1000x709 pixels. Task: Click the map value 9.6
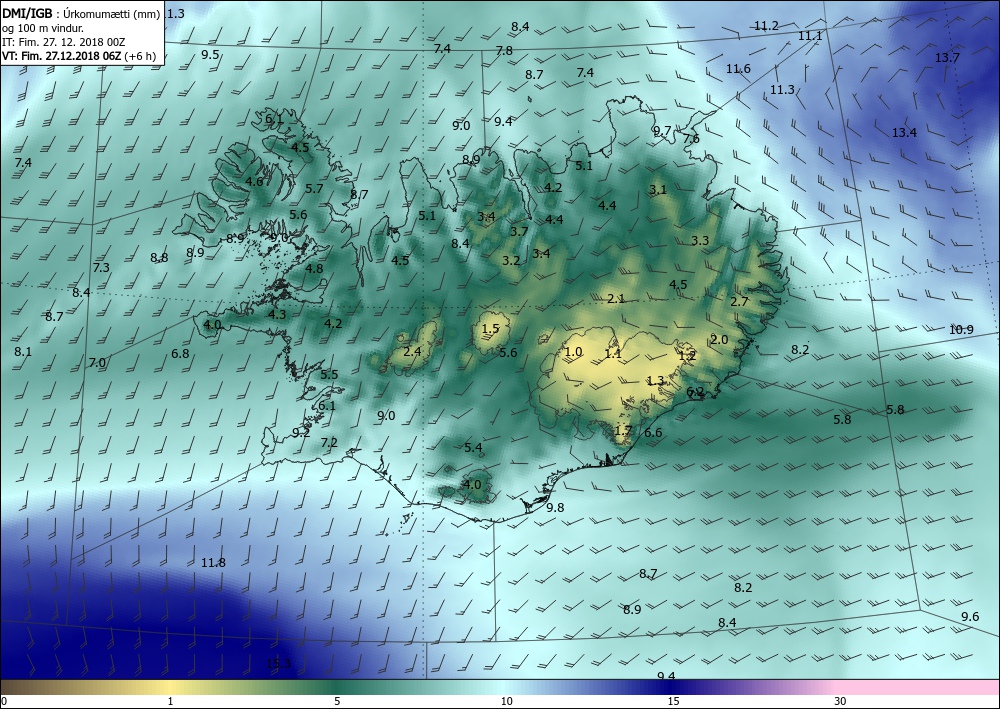tap(970, 617)
